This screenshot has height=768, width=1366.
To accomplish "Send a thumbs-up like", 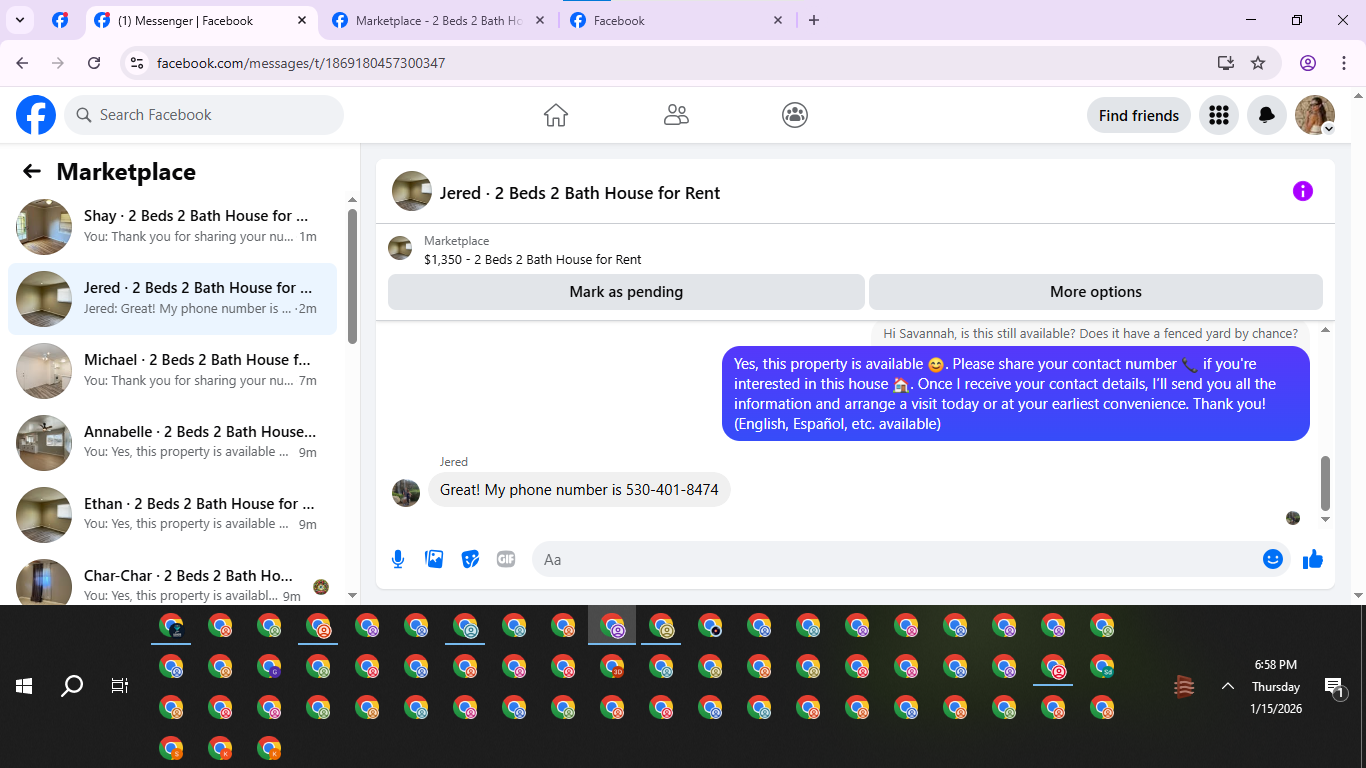I will (x=1313, y=559).
